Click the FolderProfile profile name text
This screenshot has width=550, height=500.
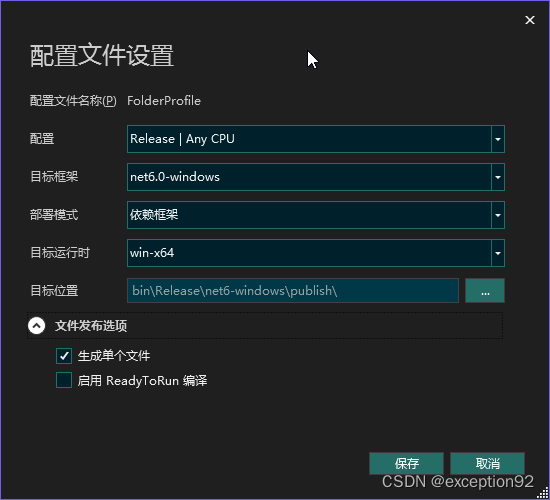click(x=164, y=101)
